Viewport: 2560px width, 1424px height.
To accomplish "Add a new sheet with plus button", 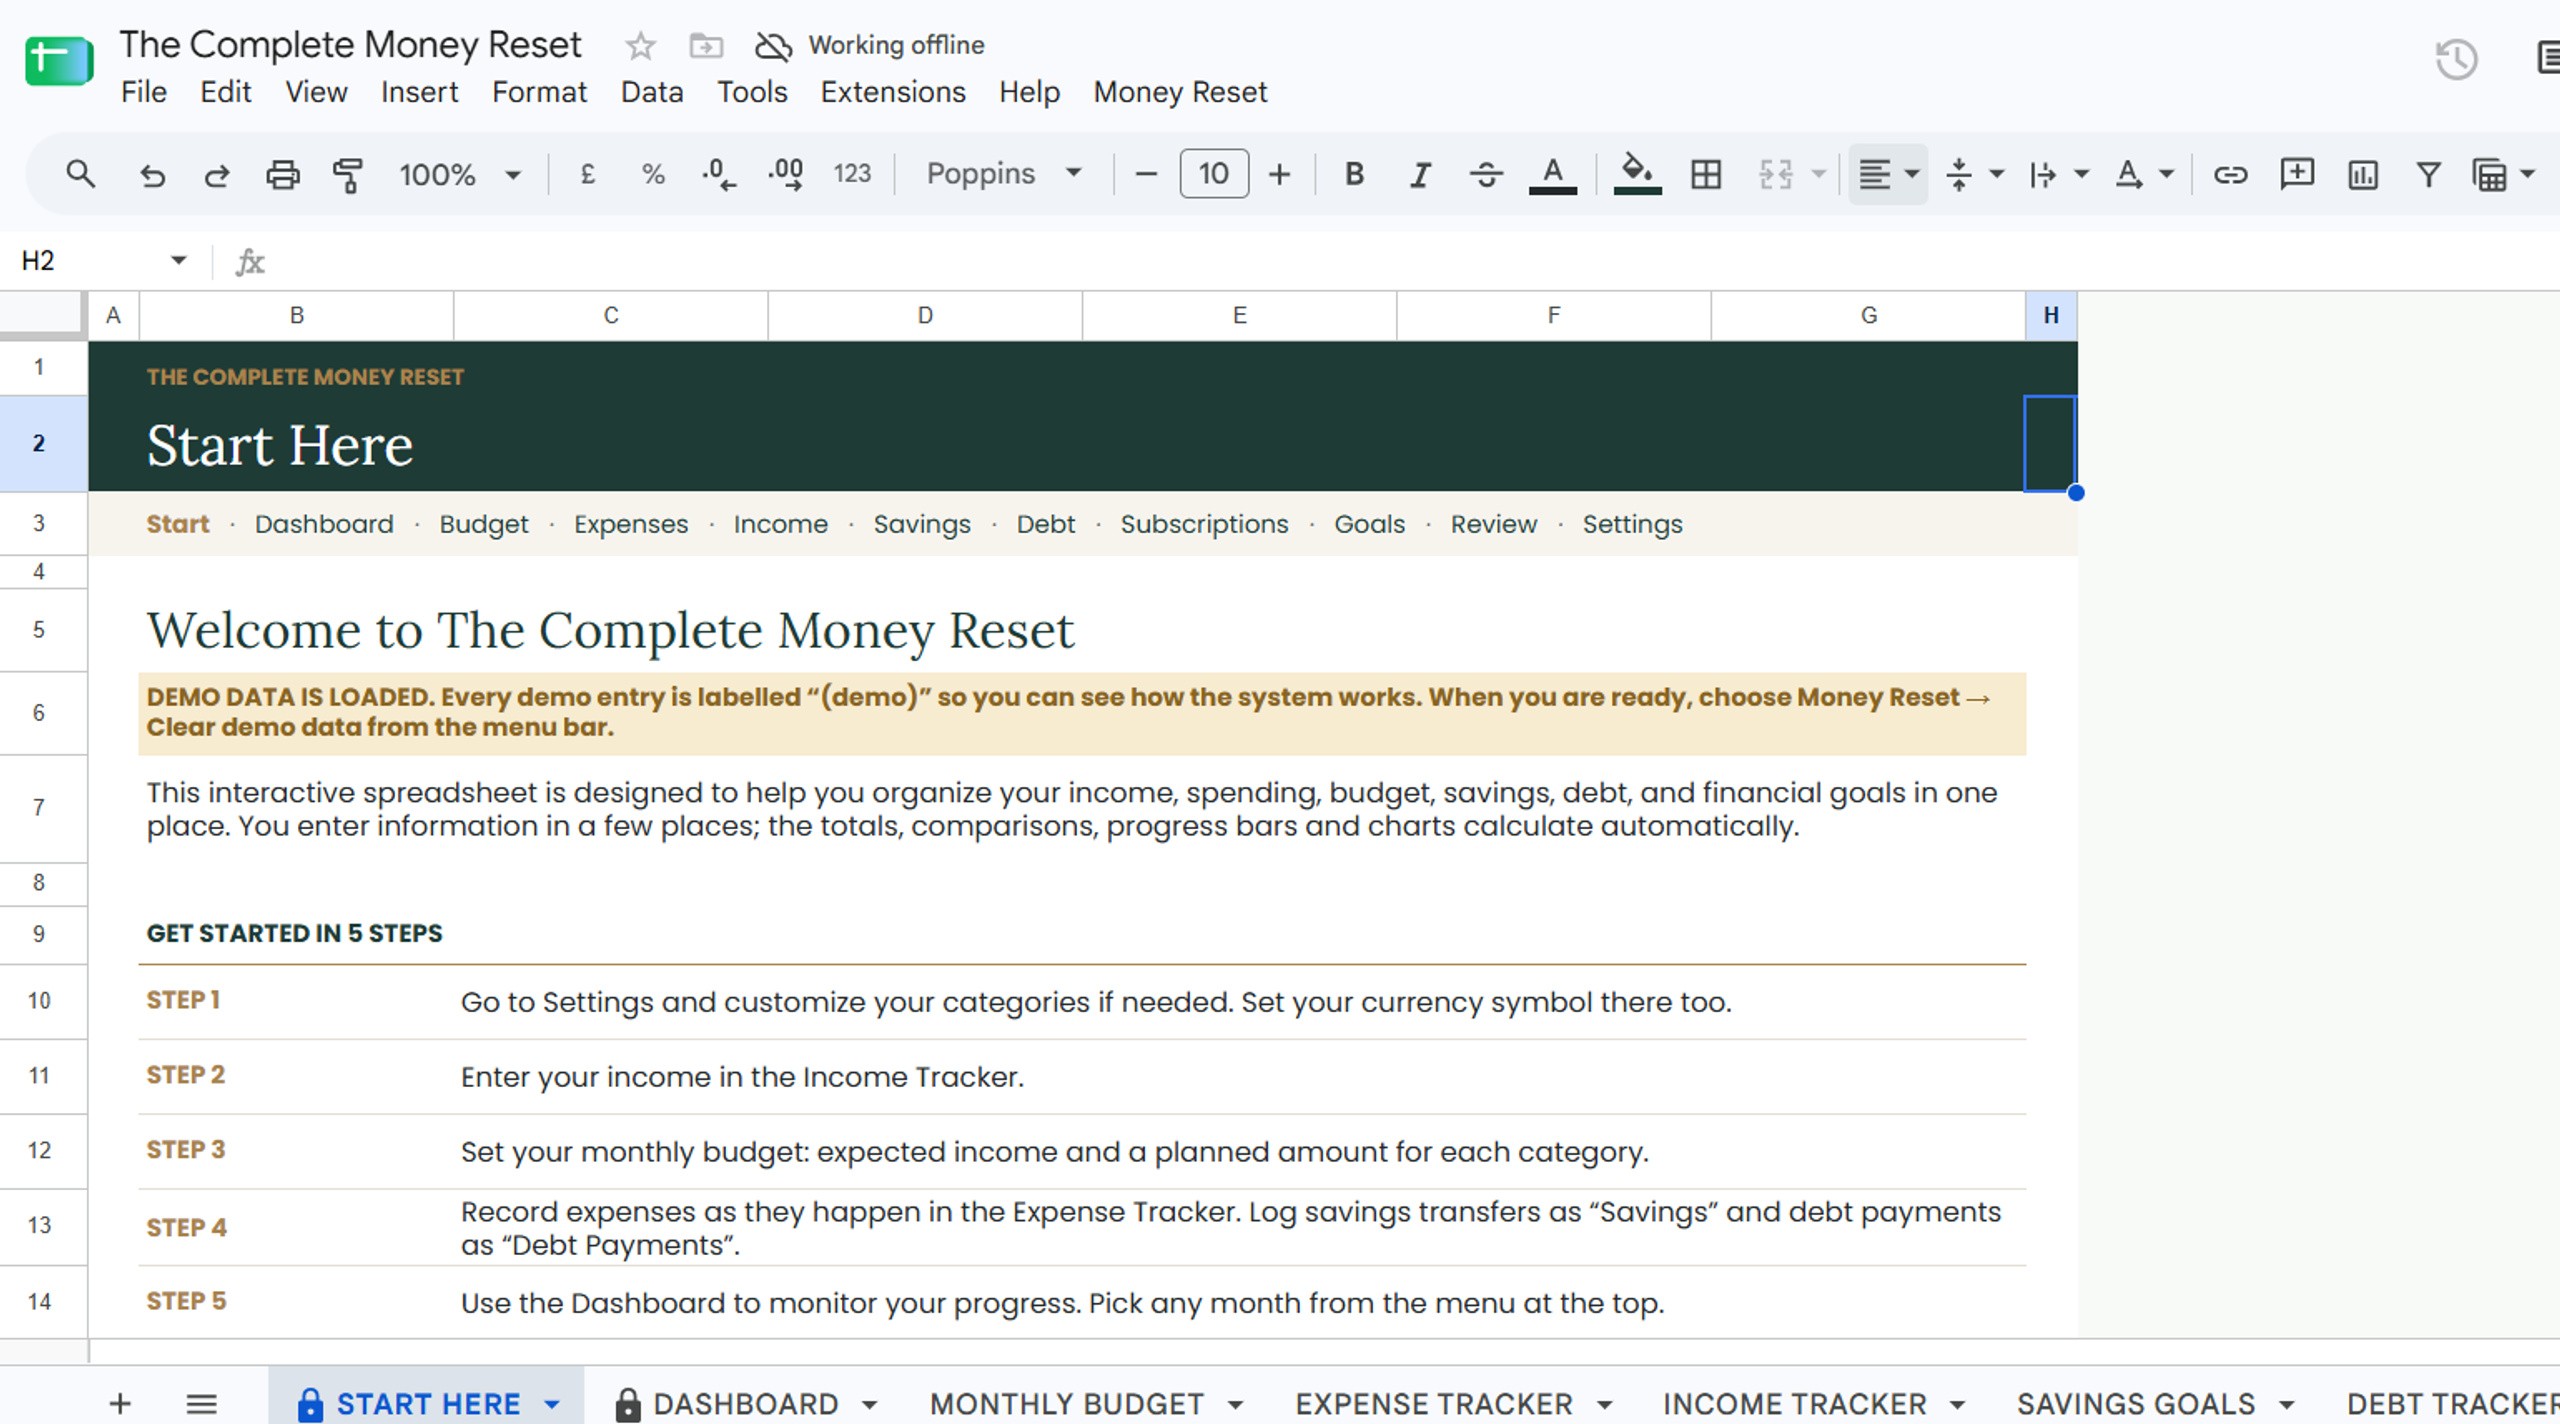I will pyautogui.click(x=120, y=1403).
